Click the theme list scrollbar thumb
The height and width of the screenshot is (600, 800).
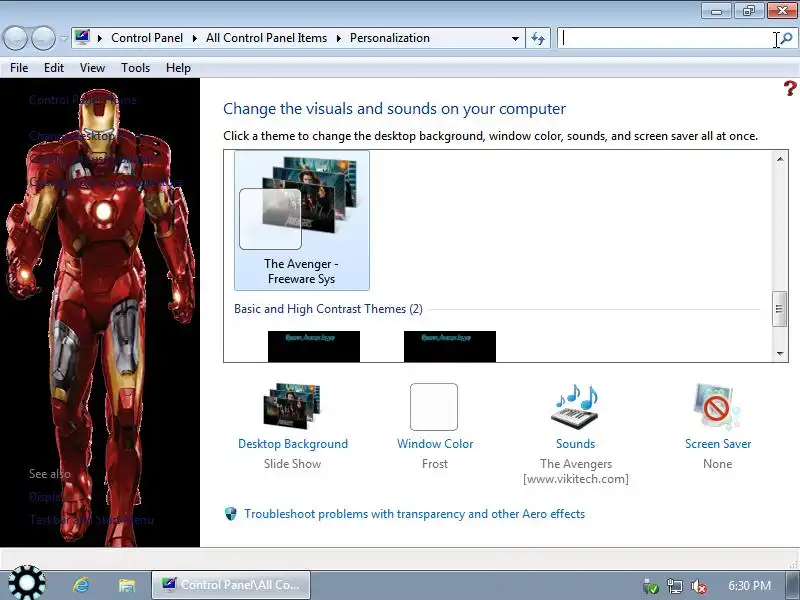click(780, 309)
